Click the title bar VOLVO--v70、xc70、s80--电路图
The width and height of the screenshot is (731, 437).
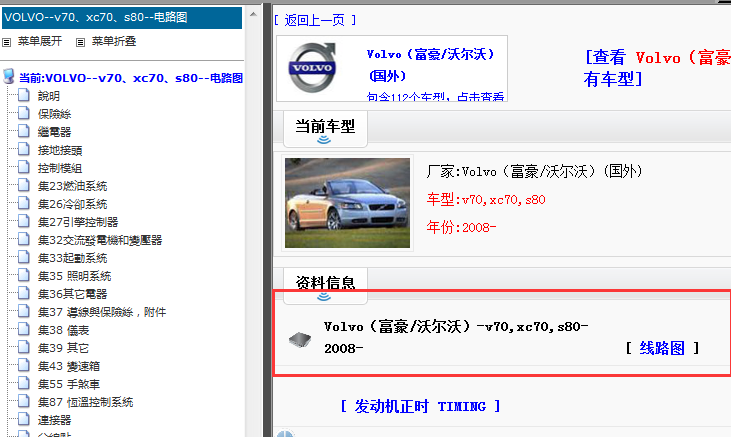122,18
